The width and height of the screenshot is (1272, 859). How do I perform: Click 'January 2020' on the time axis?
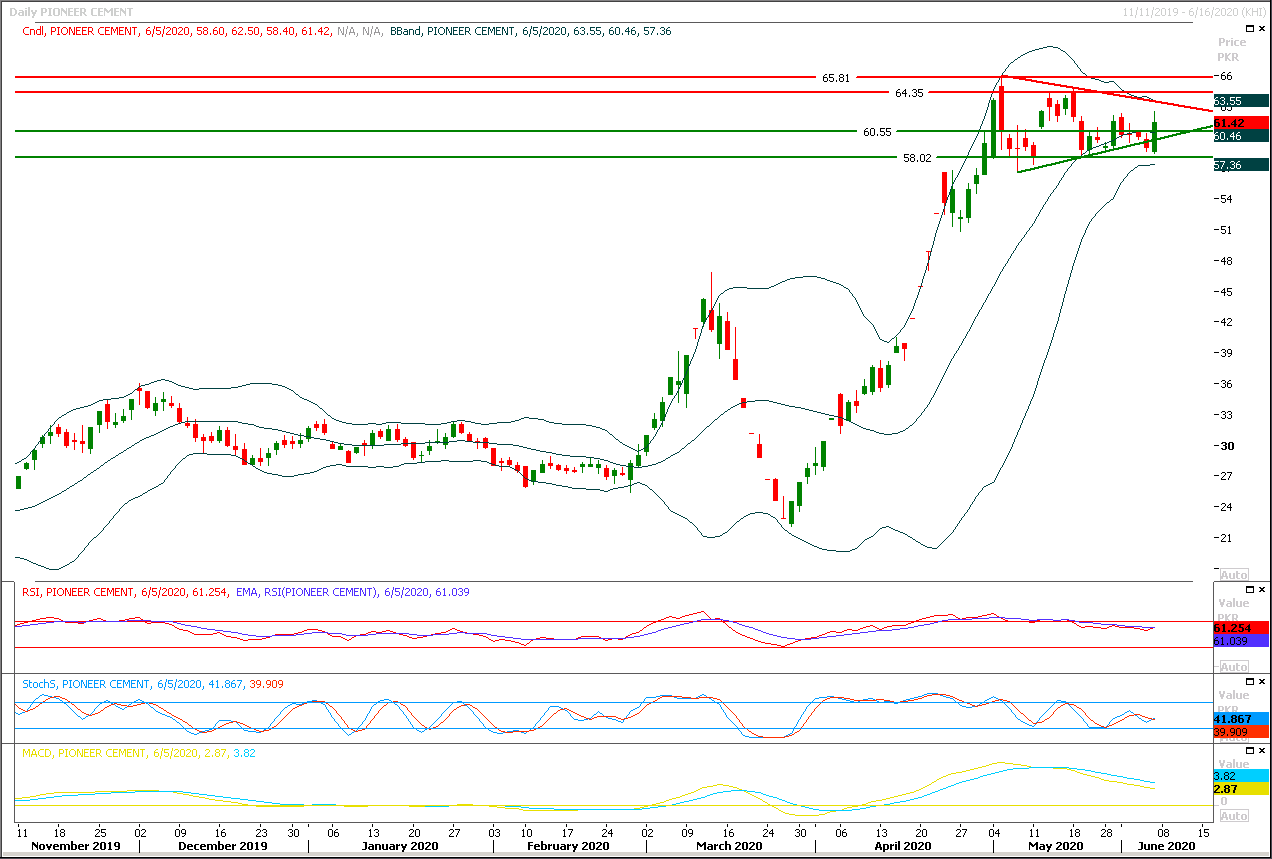pyautogui.click(x=398, y=846)
